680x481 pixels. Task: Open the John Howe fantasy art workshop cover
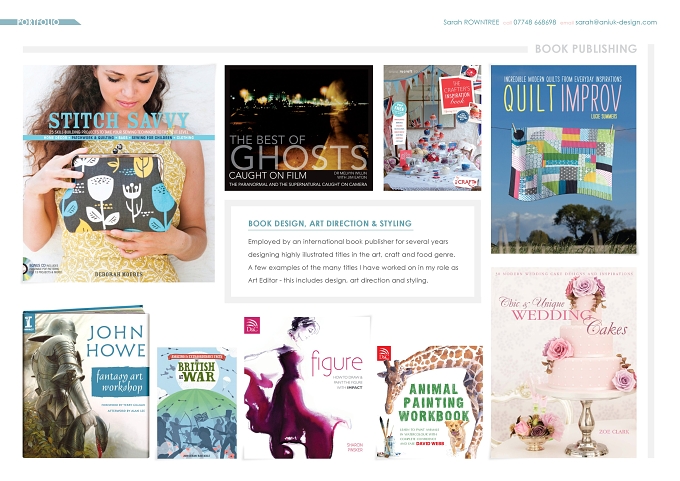tap(86, 382)
